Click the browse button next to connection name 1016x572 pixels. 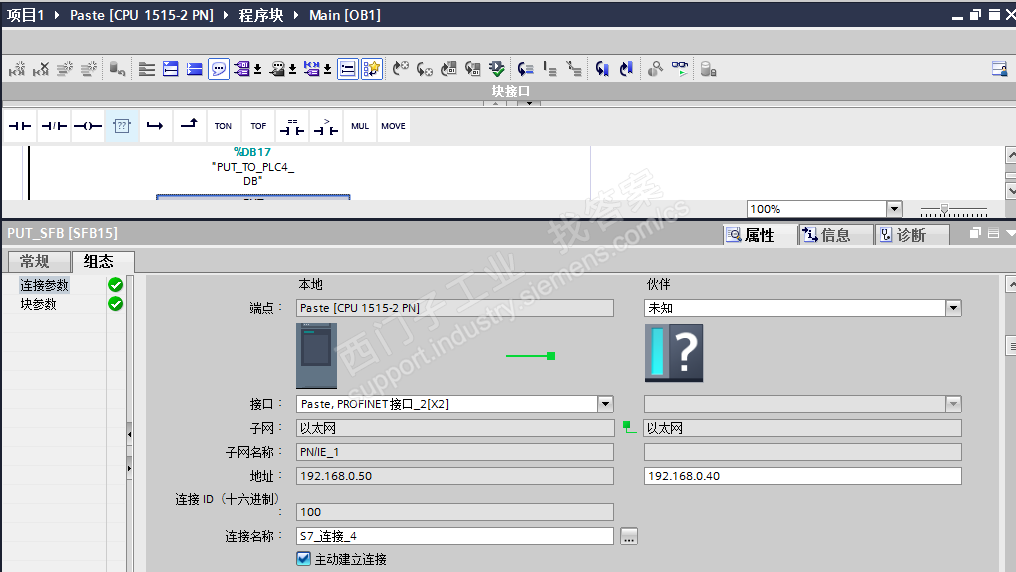pos(629,536)
